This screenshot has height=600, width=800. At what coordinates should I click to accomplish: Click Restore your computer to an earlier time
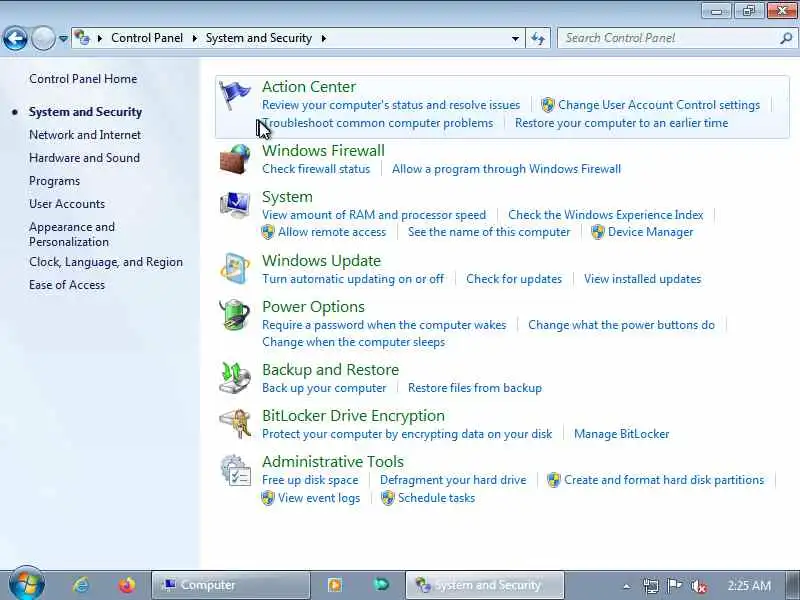coord(621,123)
